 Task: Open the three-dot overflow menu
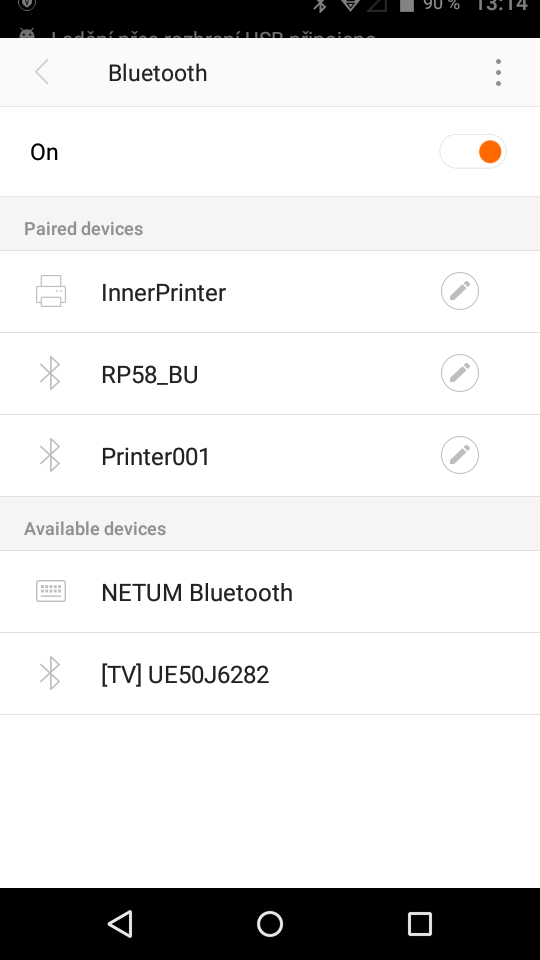coord(498,72)
